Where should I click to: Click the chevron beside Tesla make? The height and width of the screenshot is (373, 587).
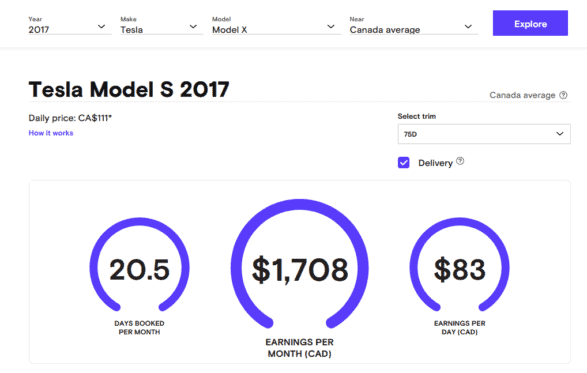pyautogui.click(x=193, y=27)
